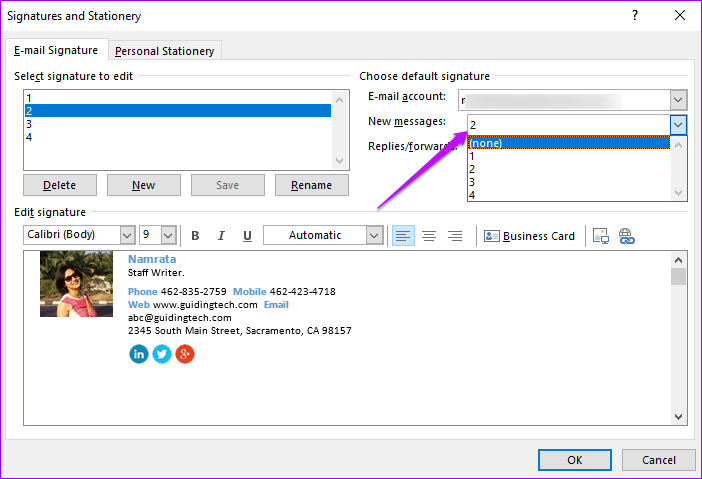Select signature 3 in Select signature list
Image resolution: width=702 pixels, height=479 pixels.
(178, 124)
